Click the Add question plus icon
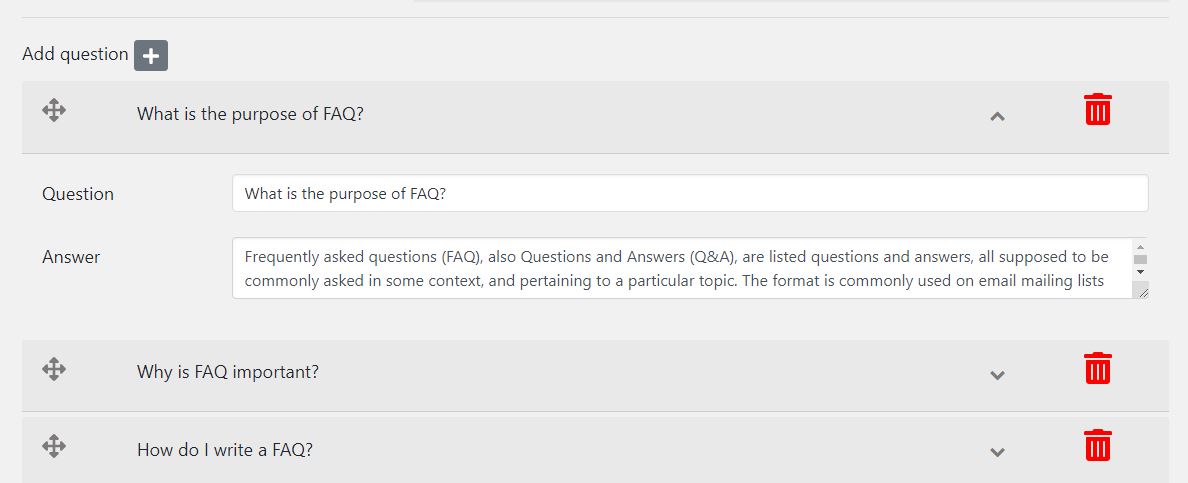1188x483 pixels. click(x=151, y=55)
